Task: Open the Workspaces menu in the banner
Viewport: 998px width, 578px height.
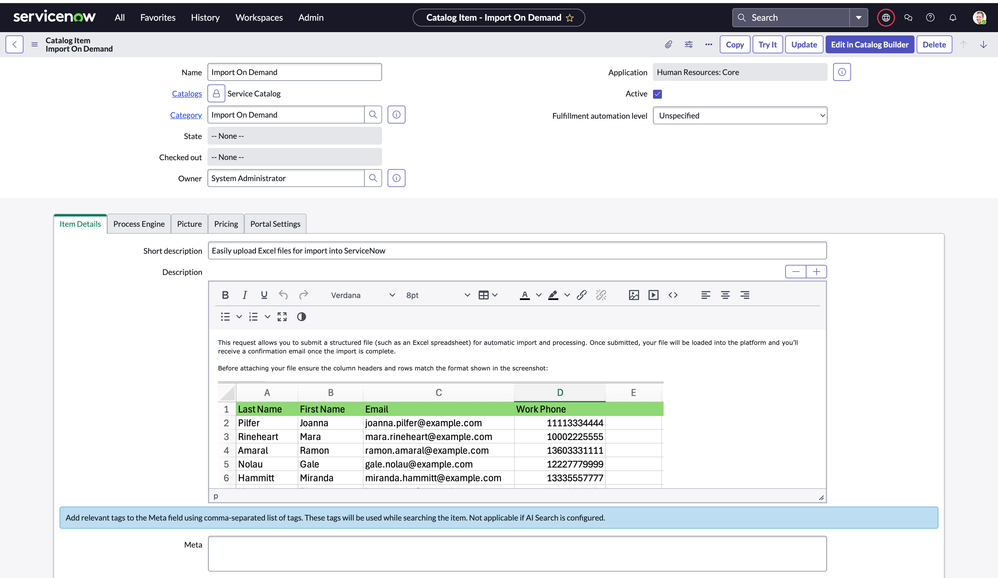Action: (259, 17)
